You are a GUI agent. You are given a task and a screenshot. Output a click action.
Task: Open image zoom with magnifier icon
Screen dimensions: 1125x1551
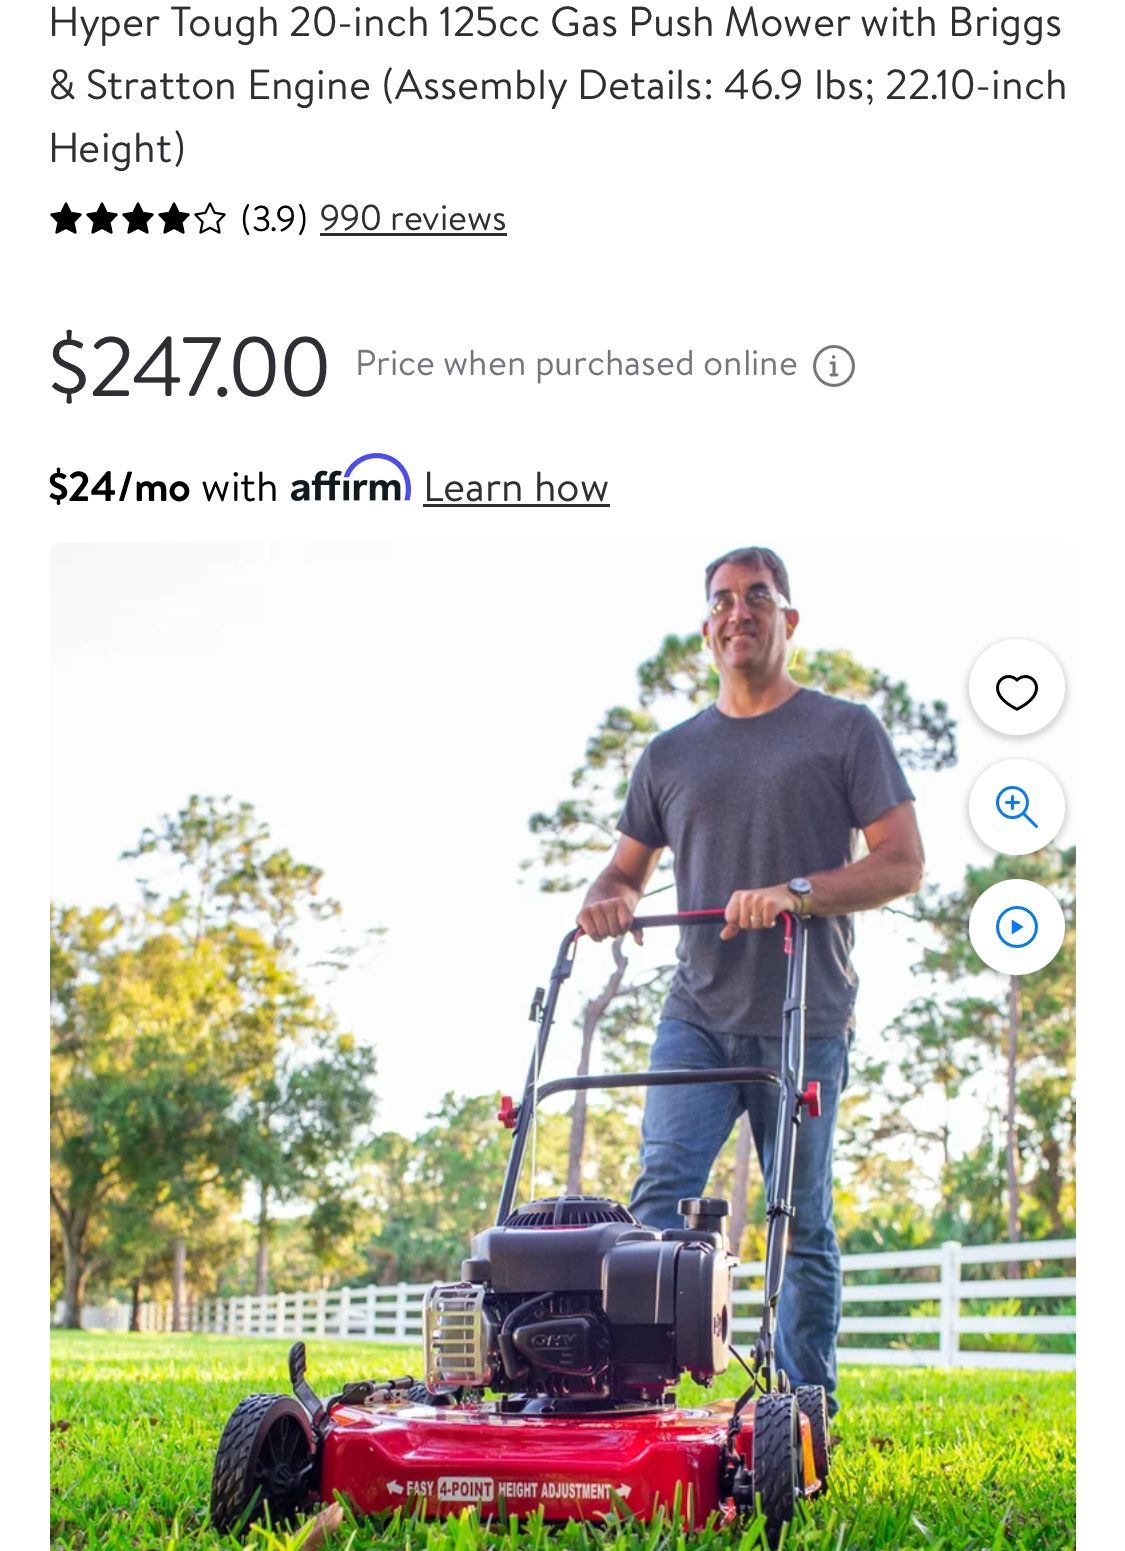[1016, 807]
